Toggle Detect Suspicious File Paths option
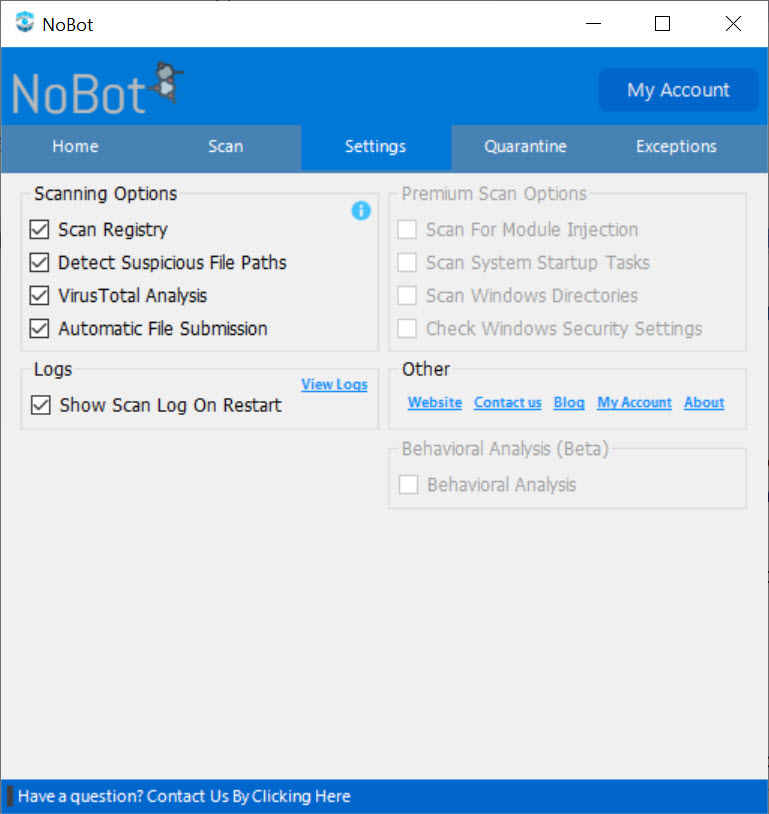Image resolution: width=769 pixels, height=814 pixels. tap(40, 263)
